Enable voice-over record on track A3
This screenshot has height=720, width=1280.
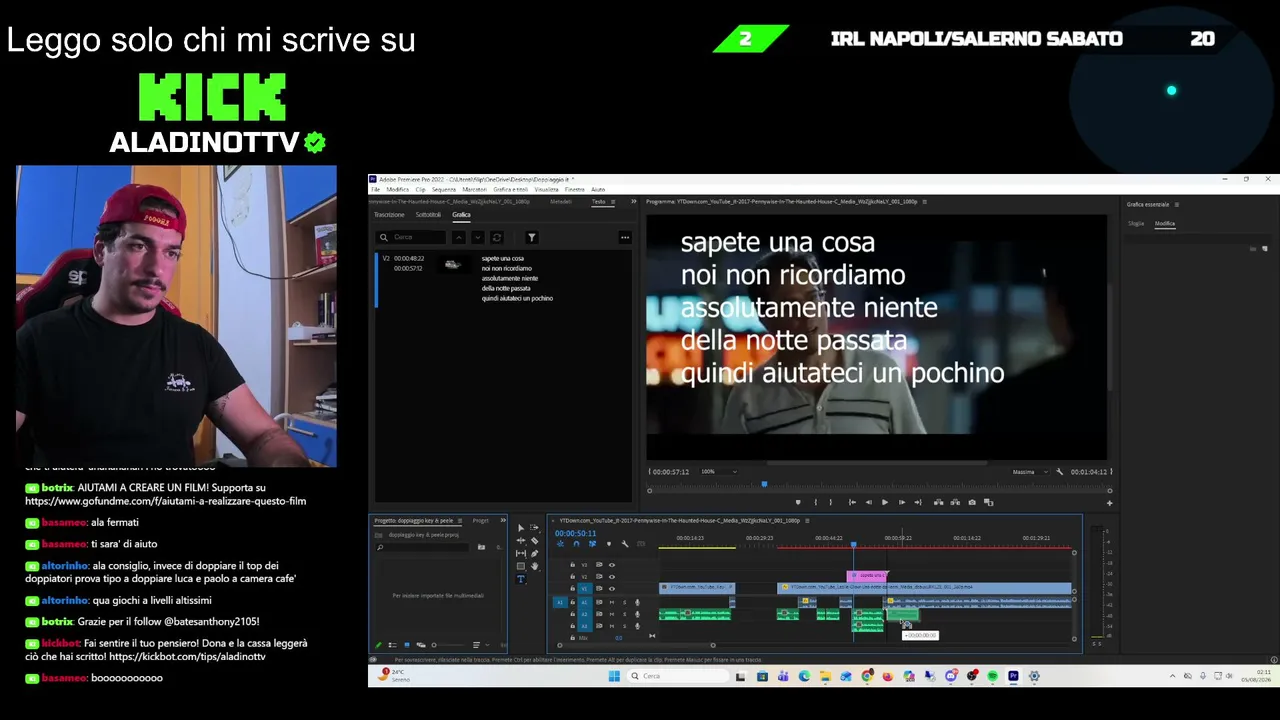[x=637, y=626]
